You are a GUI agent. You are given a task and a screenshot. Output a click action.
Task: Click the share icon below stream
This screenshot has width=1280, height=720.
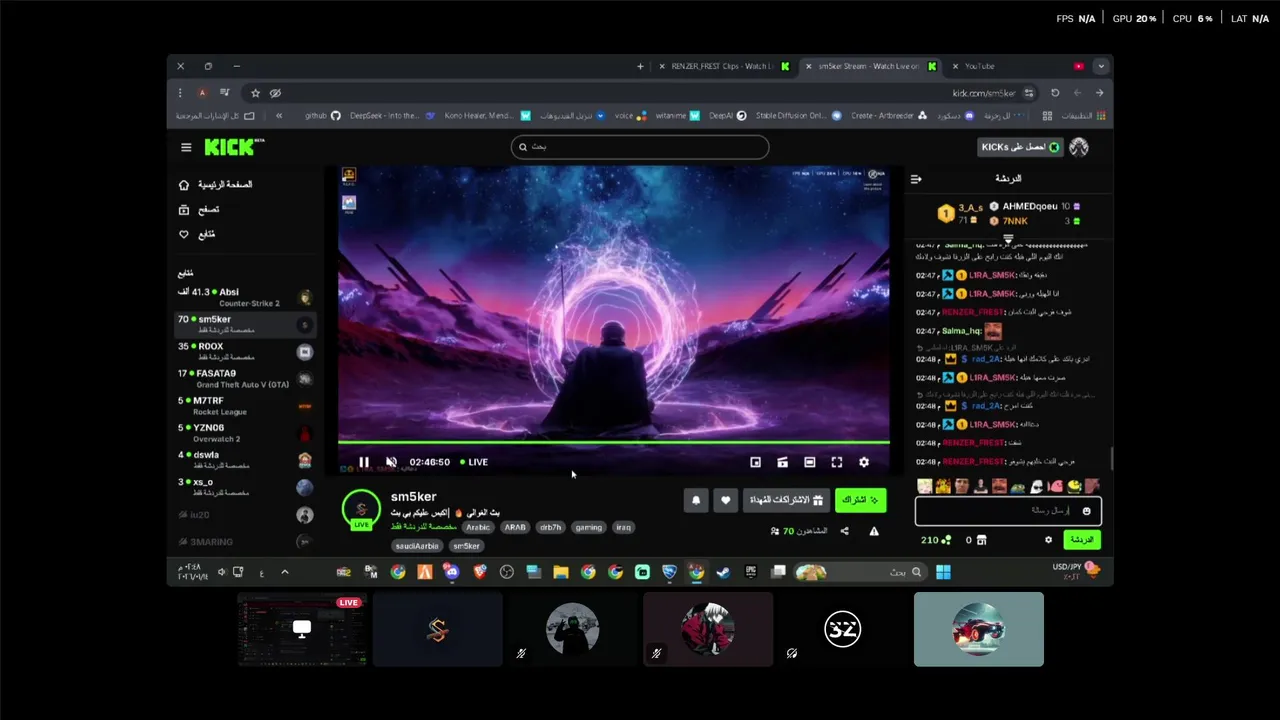[845, 531]
